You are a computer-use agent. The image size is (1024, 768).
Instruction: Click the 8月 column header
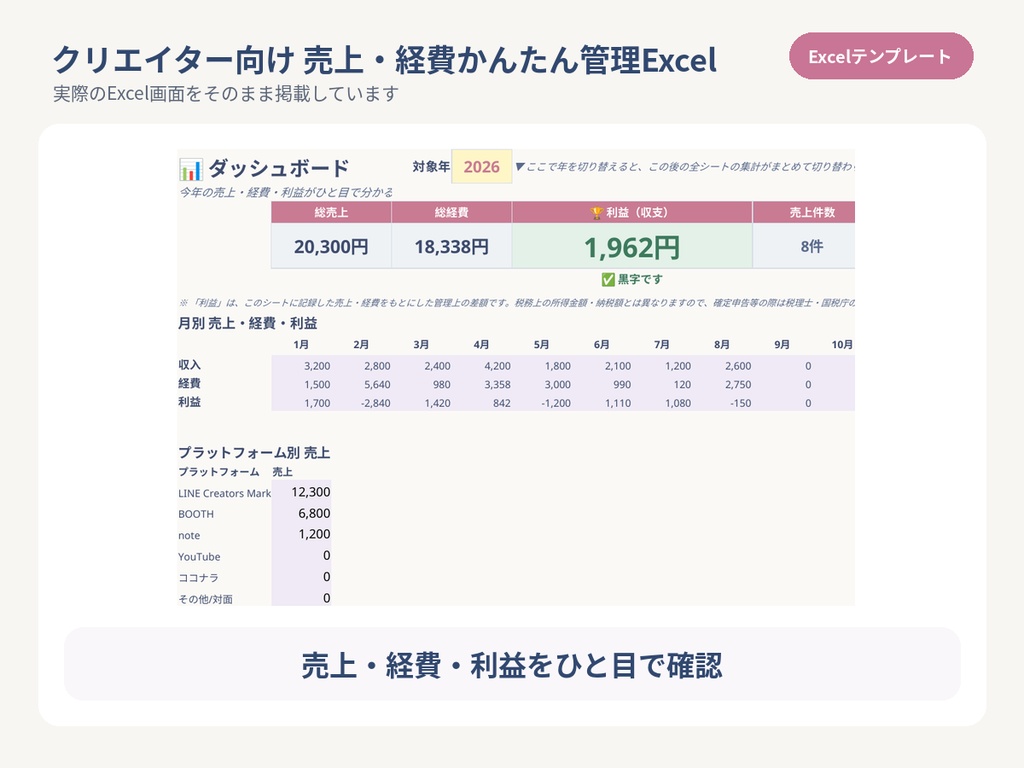[x=722, y=344]
